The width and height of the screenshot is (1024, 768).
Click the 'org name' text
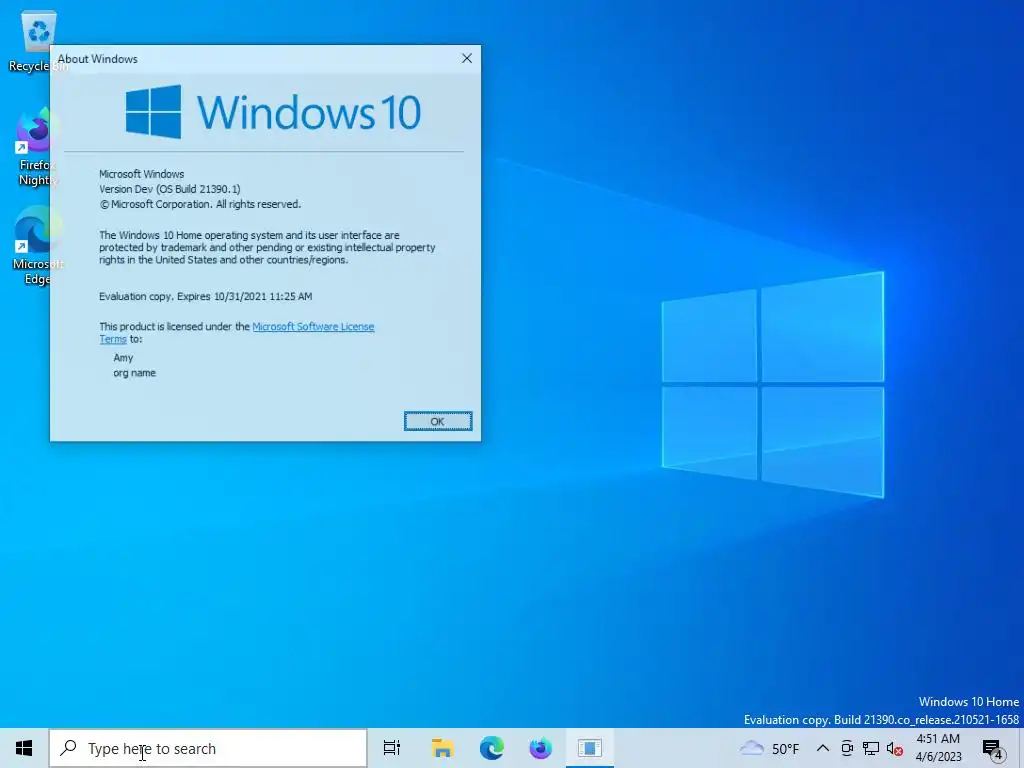pos(135,373)
